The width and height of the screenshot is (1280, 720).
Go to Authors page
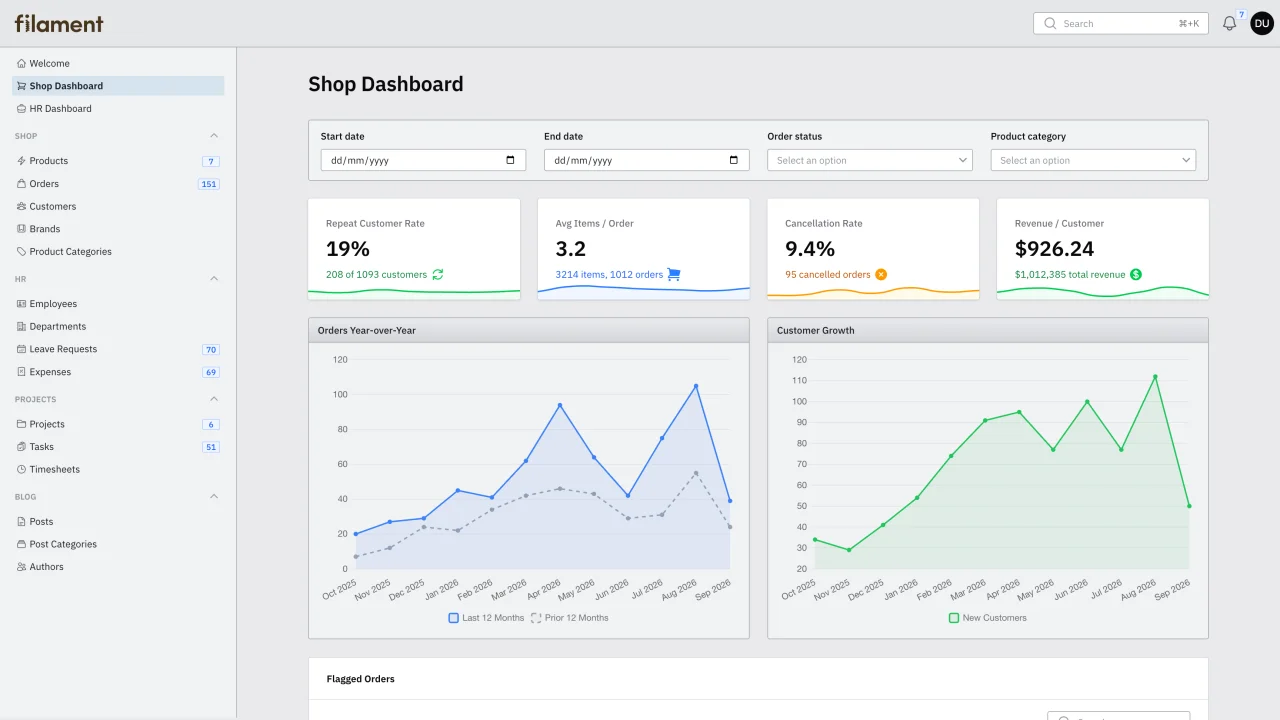click(118, 567)
